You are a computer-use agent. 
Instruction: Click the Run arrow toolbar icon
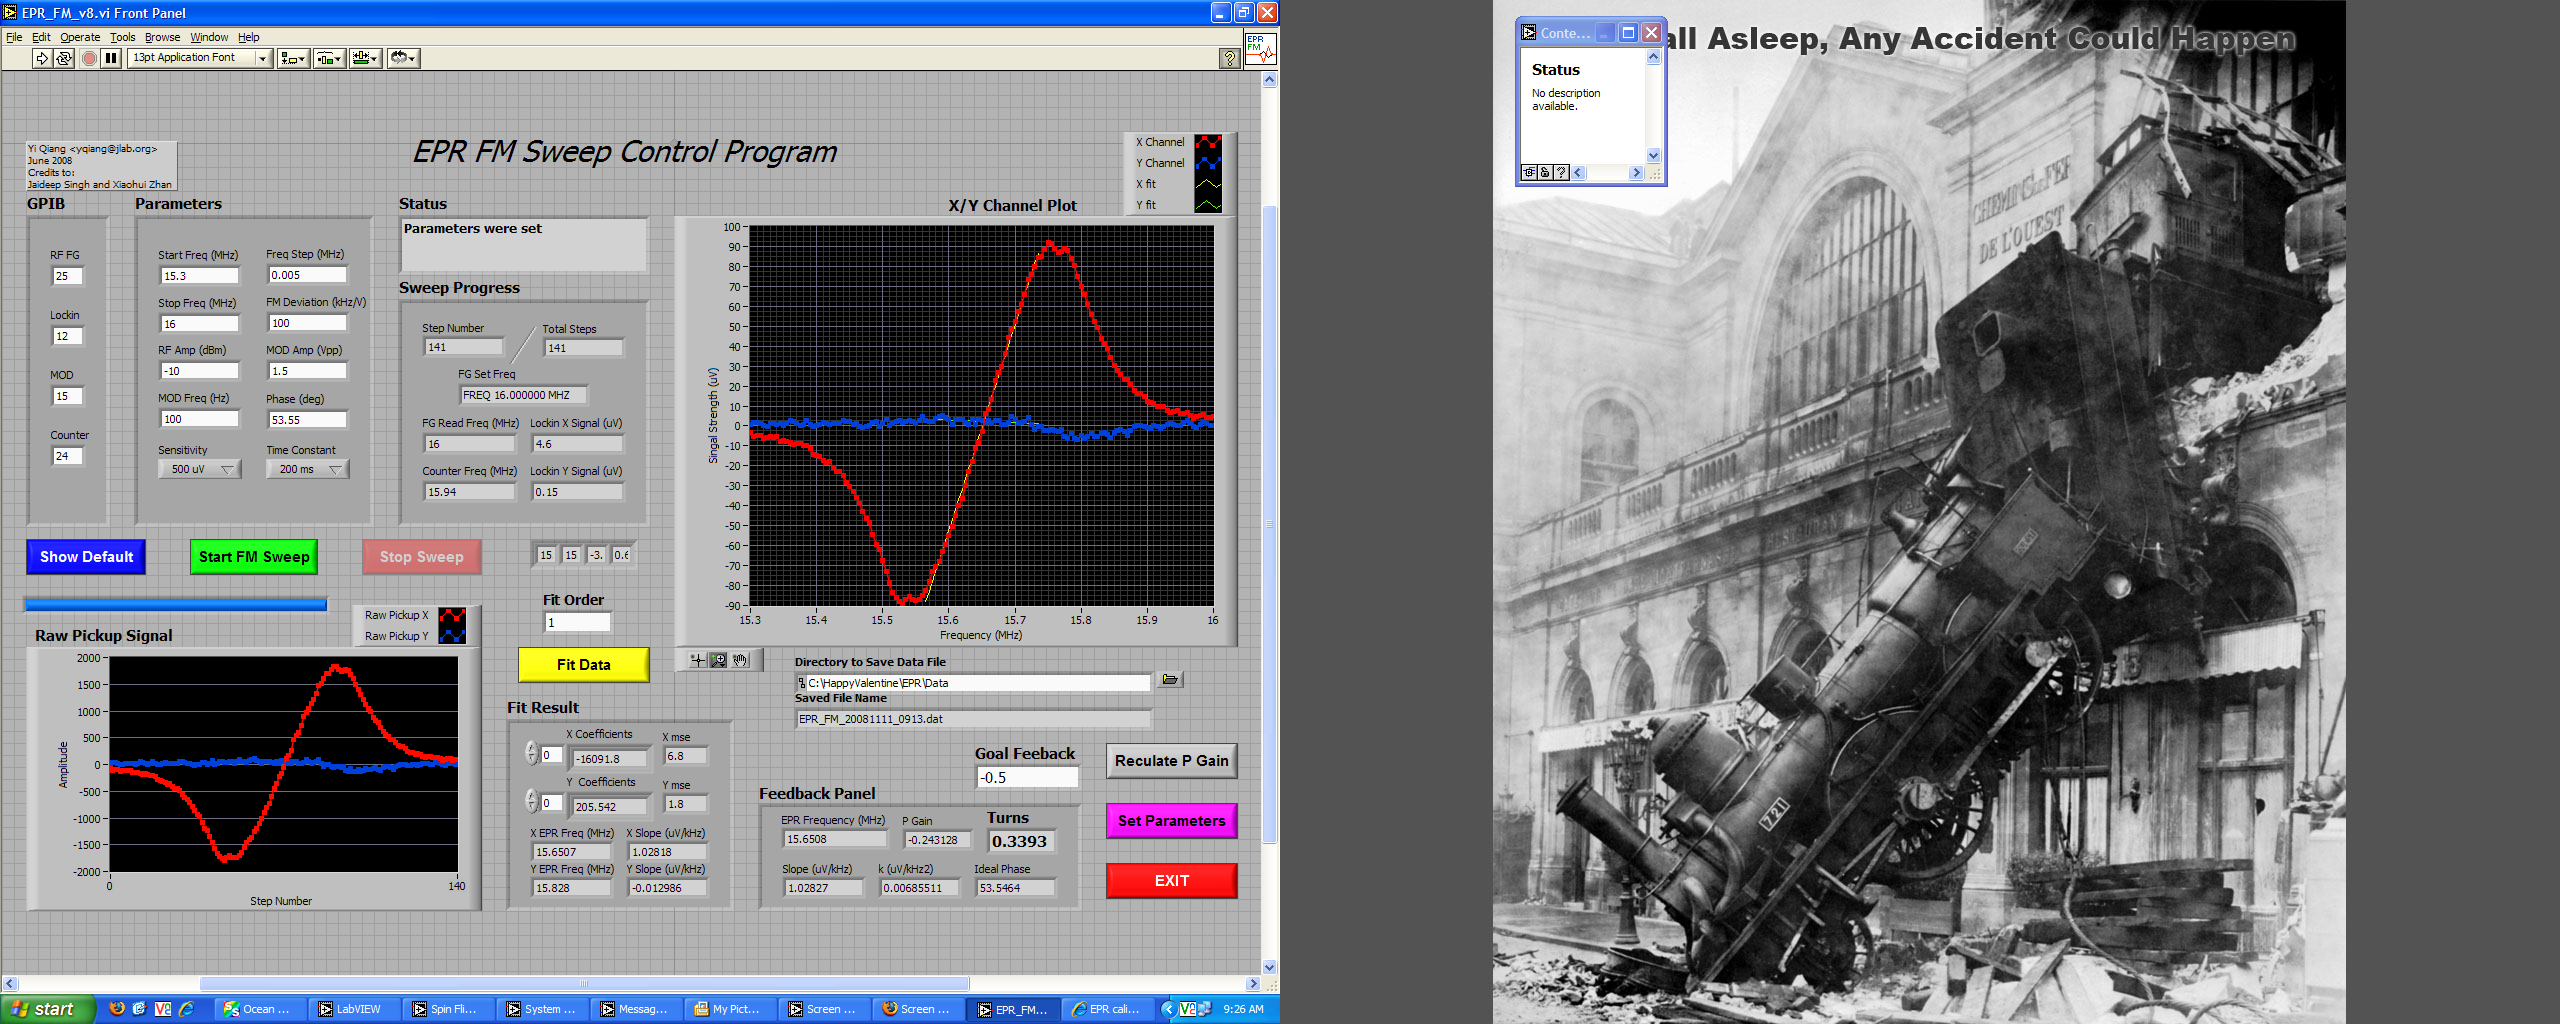[x=42, y=58]
